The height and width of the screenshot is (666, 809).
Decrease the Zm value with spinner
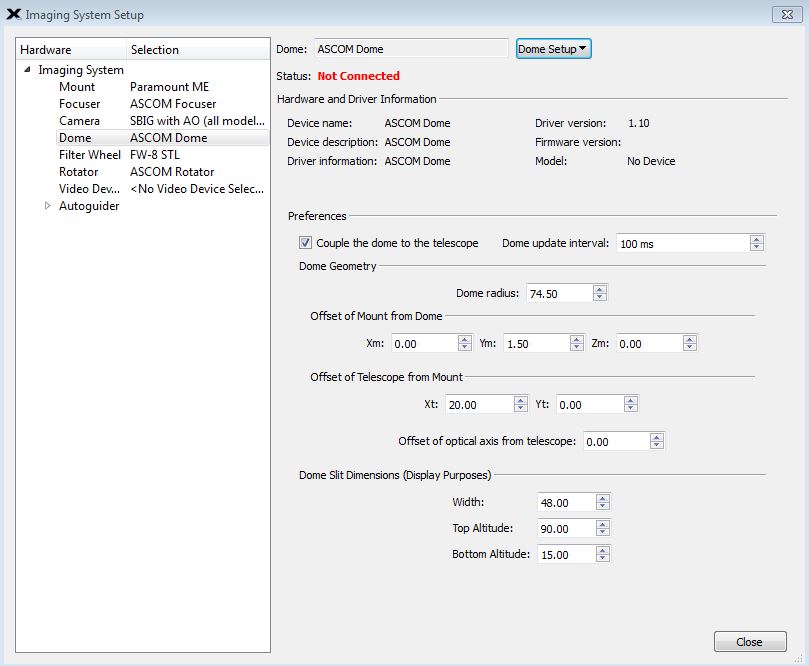[x=690, y=347]
